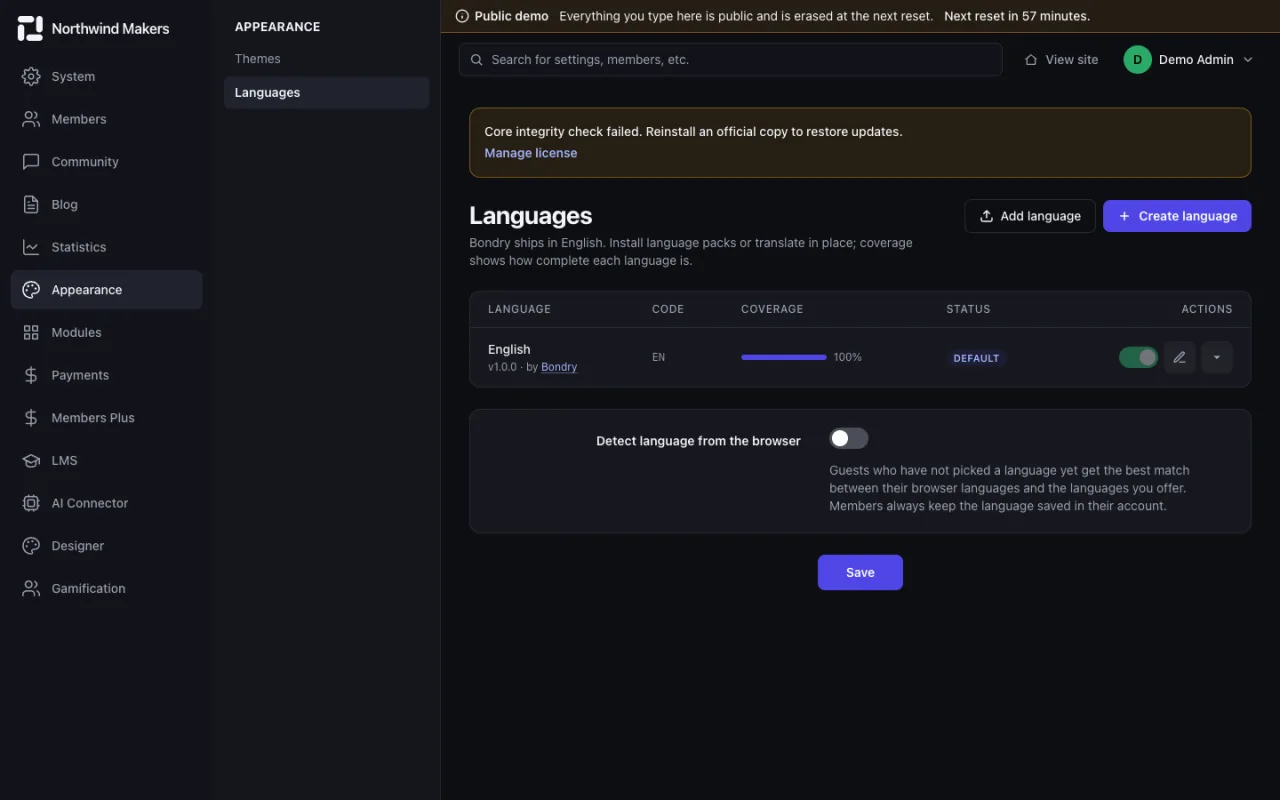This screenshot has width=1280, height=800.
Task: Click the 100% coverage value
Action: pyautogui.click(x=848, y=357)
